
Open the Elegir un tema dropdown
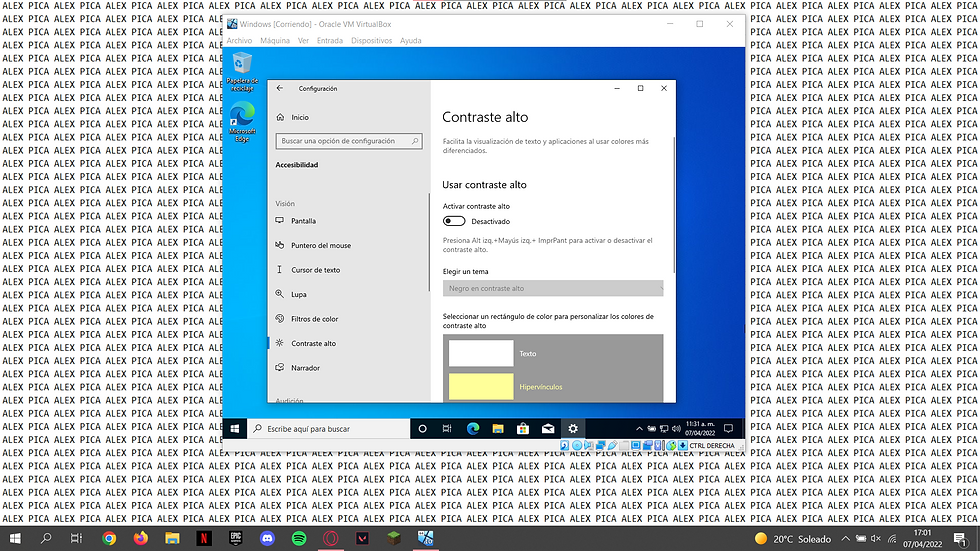coord(552,289)
